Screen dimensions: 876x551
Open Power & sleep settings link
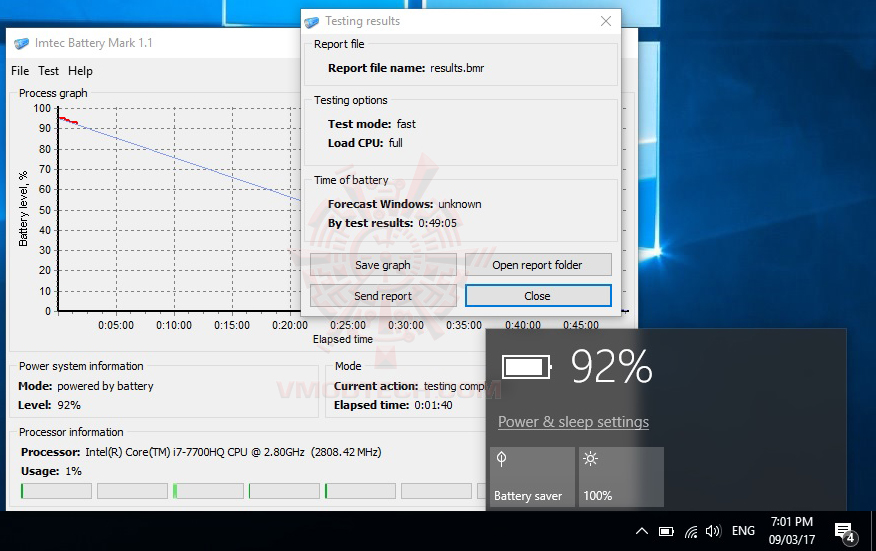pyautogui.click(x=573, y=421)
